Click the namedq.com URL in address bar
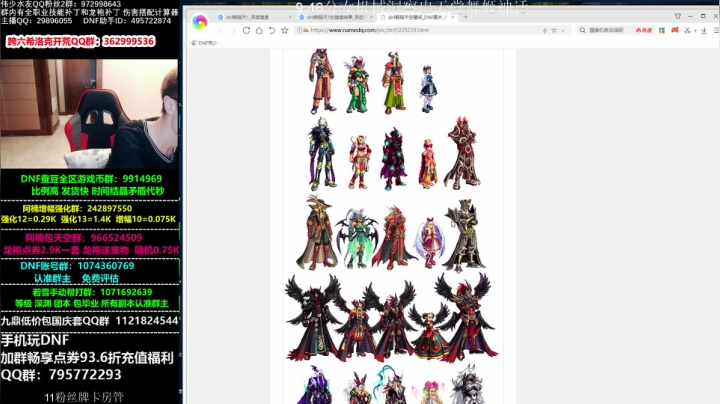The width and height of the screenshot is (720, 404). [x=370, y=30]
